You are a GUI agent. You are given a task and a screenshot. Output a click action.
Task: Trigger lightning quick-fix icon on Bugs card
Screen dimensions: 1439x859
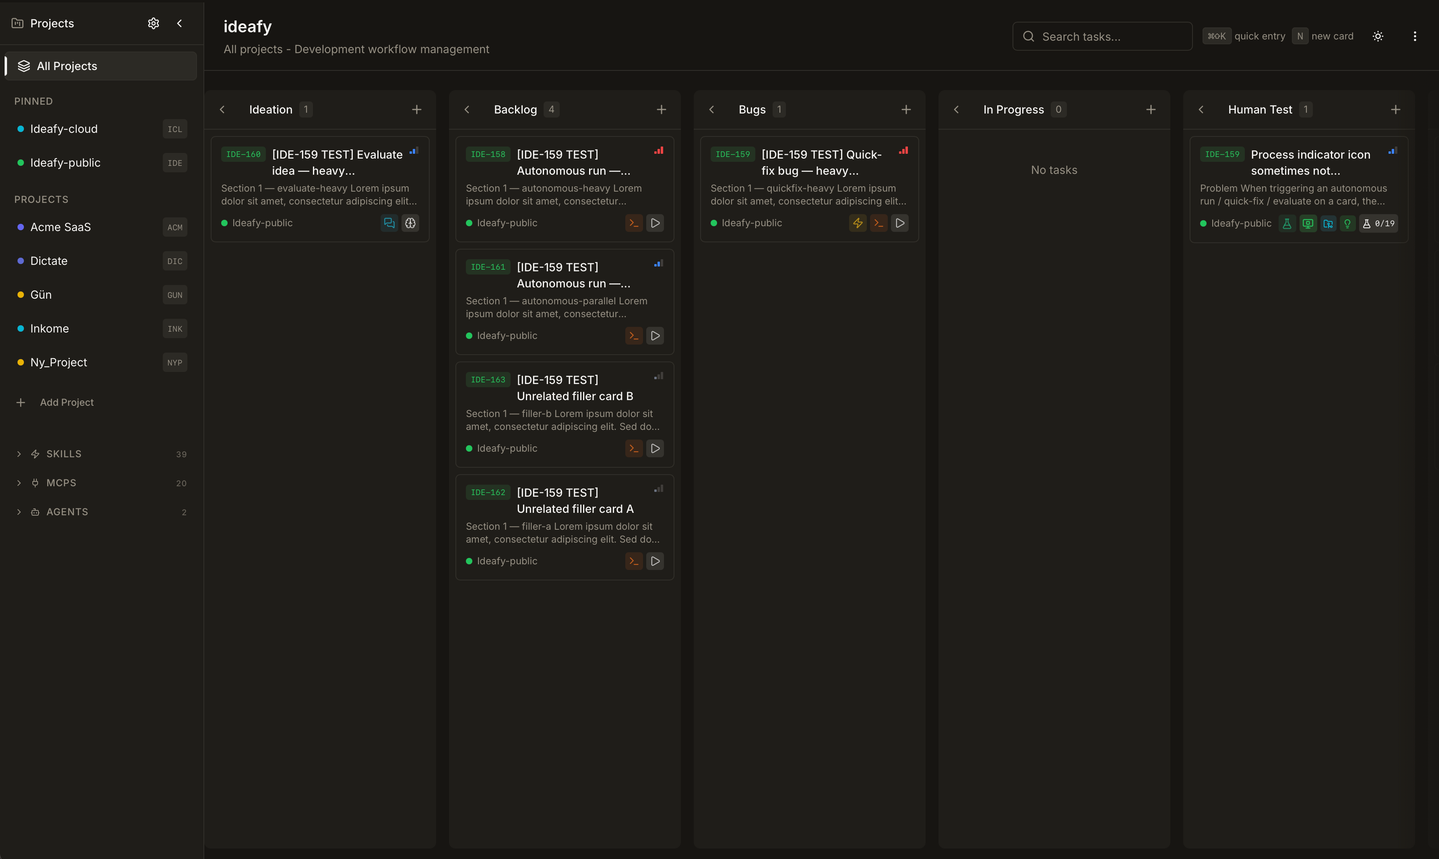(x=857, y=223)
